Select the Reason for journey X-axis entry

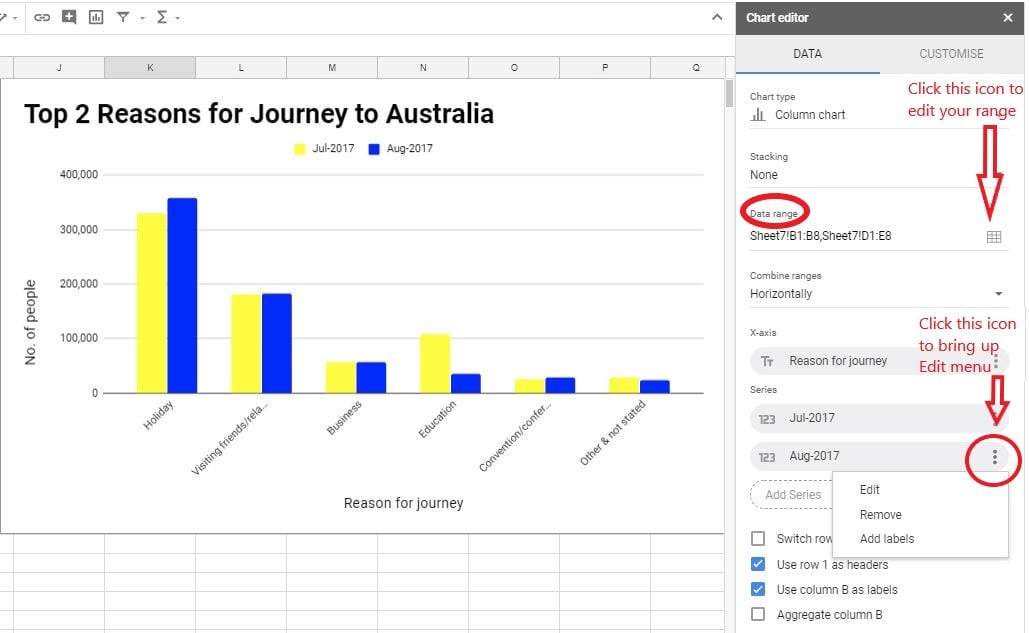click(x=879, y=361)
